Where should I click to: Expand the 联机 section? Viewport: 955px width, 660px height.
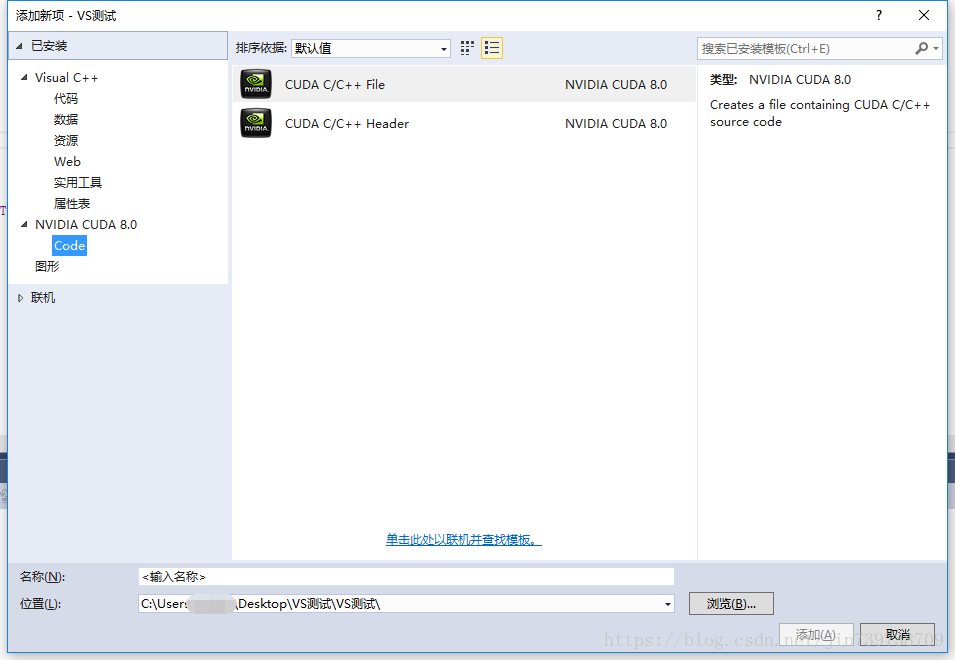[x=20, y=298]
